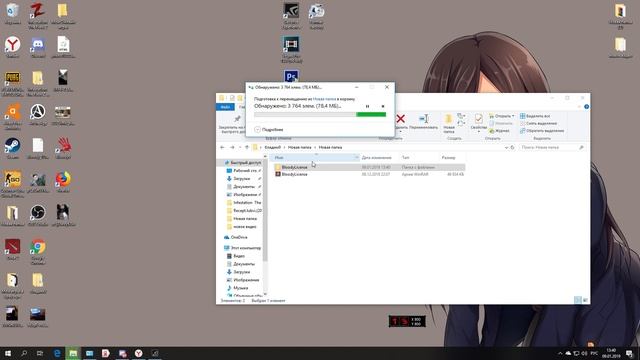Open the Discord desktop shortcut
This screenshot has width=640, height=360.
tap(38, 47)
